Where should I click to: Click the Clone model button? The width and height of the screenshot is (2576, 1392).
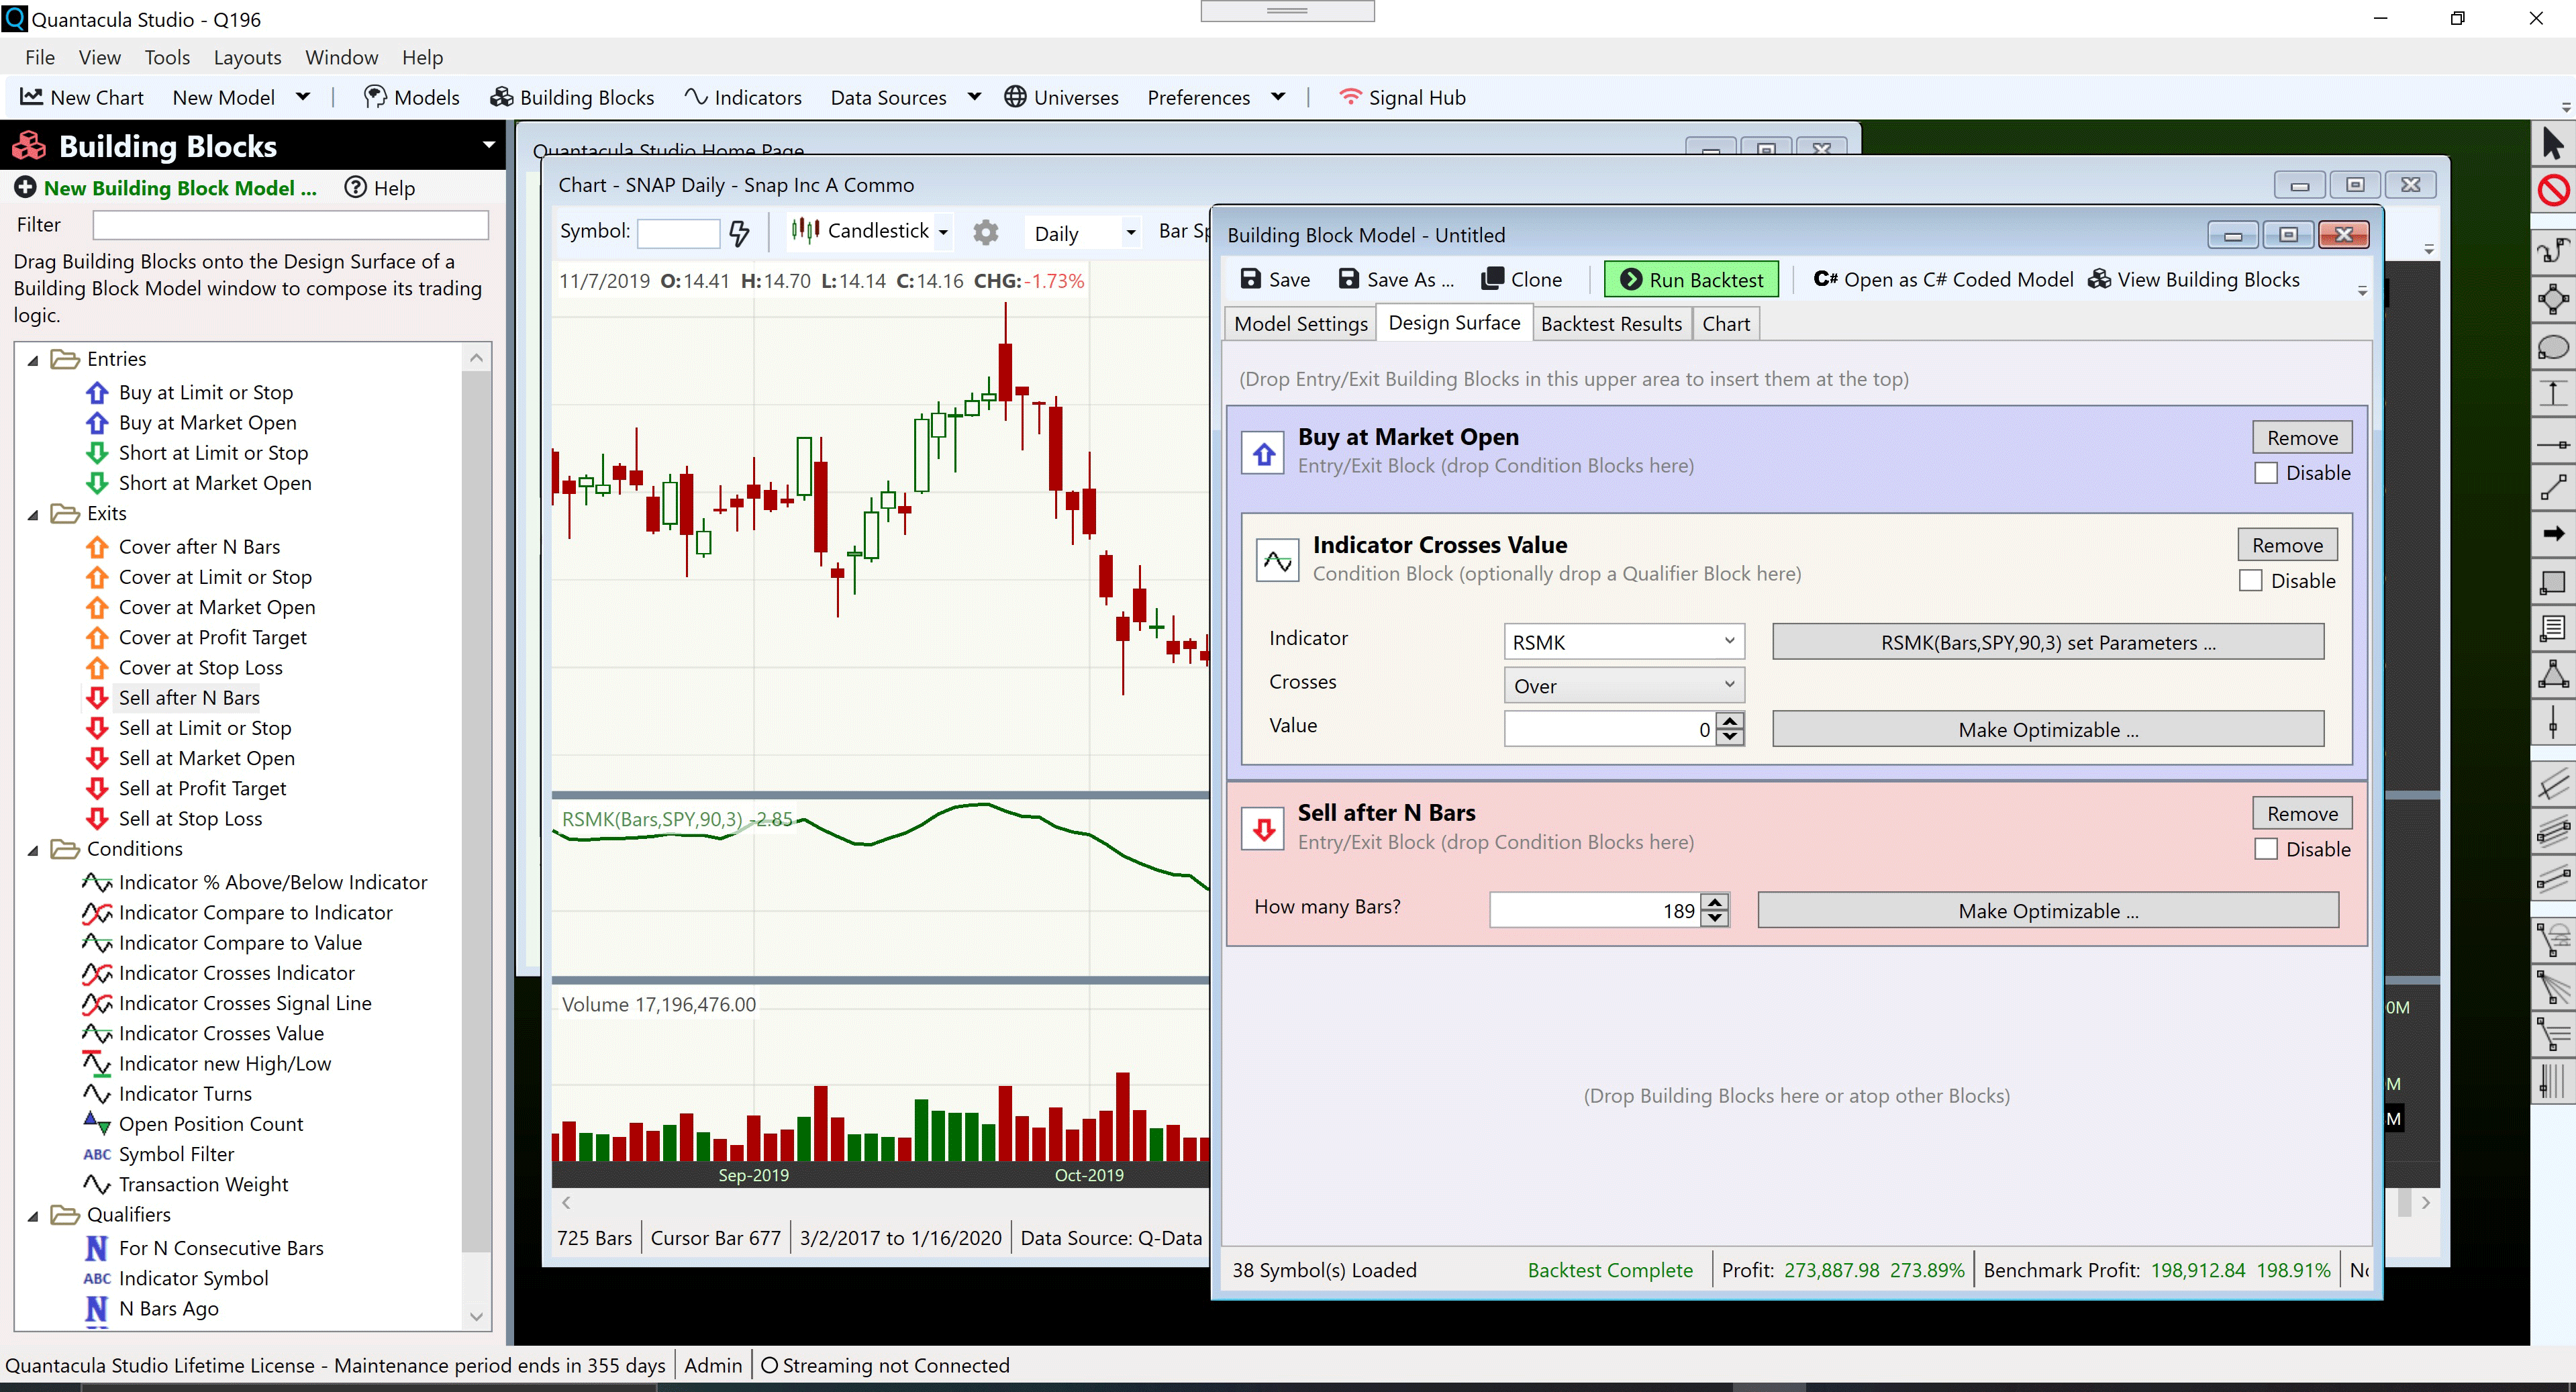[1522, 279]
